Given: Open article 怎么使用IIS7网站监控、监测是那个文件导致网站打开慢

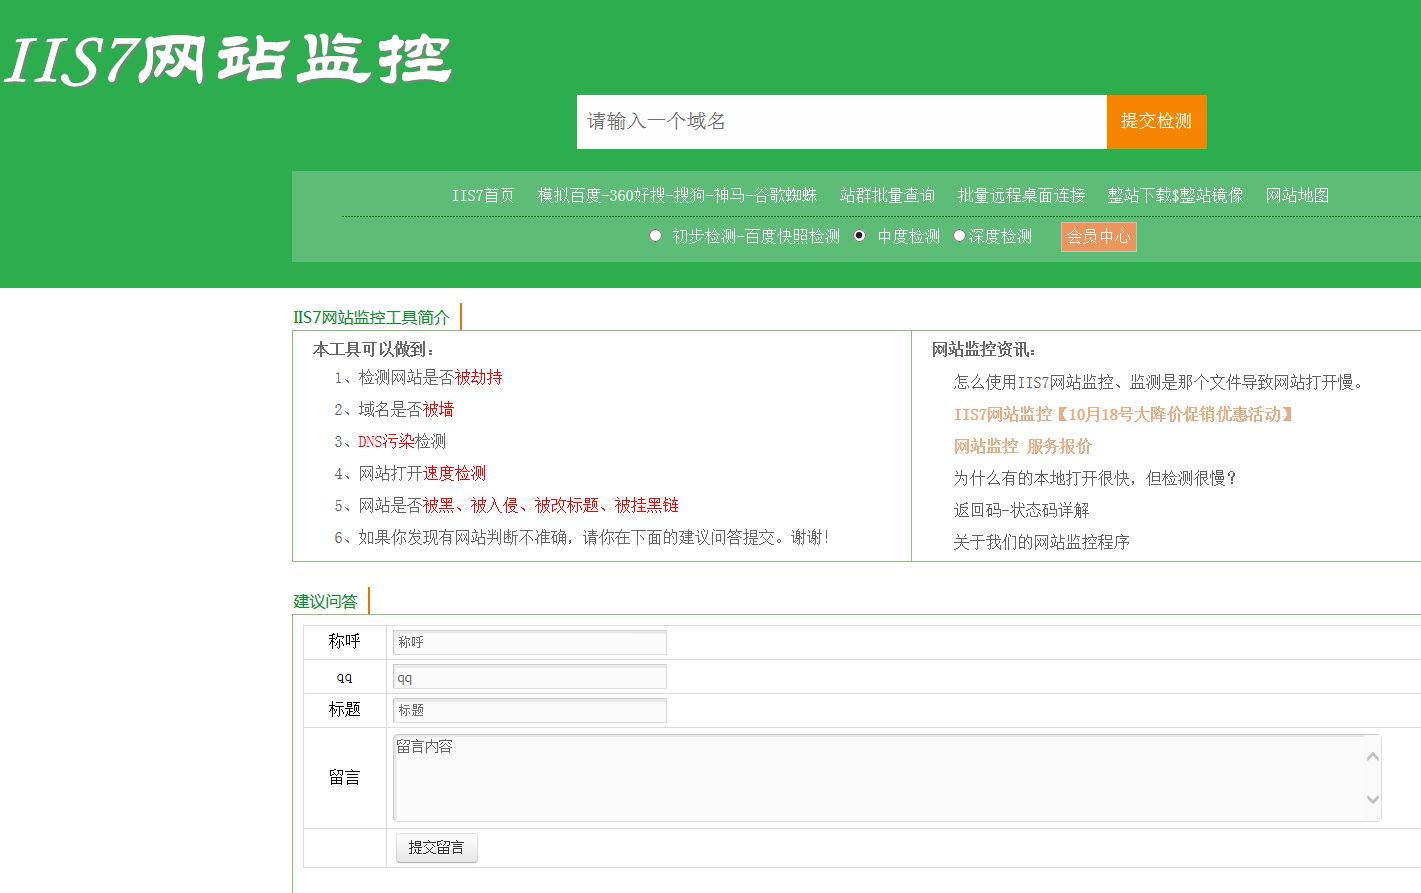Looking at the screenshot, I should (1158, 382).
